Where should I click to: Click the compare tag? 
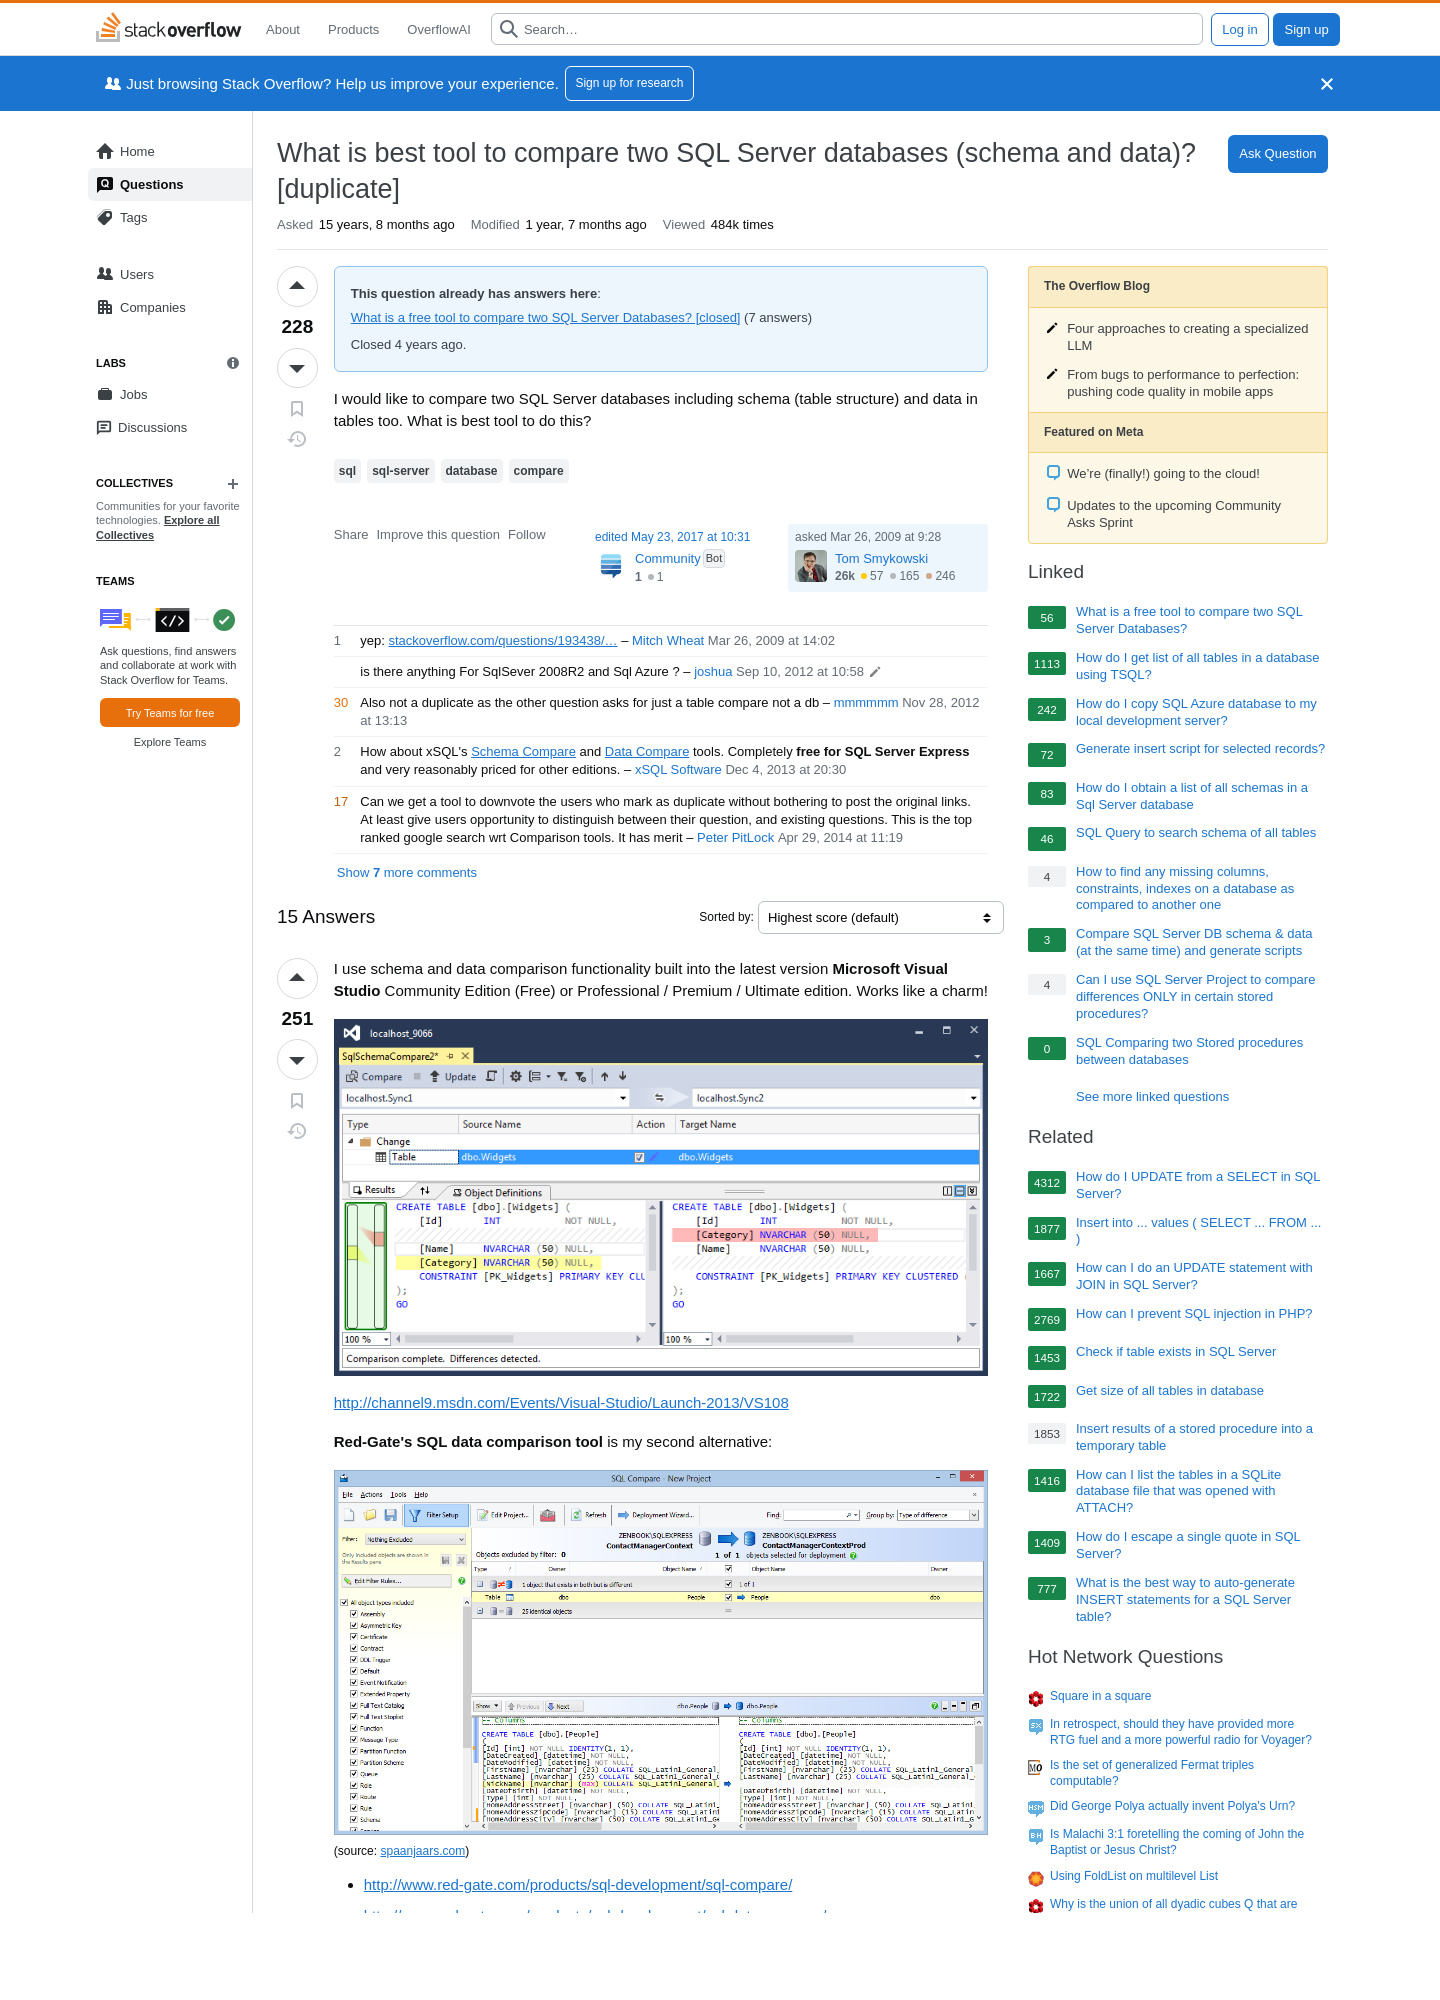coord(538,471)
